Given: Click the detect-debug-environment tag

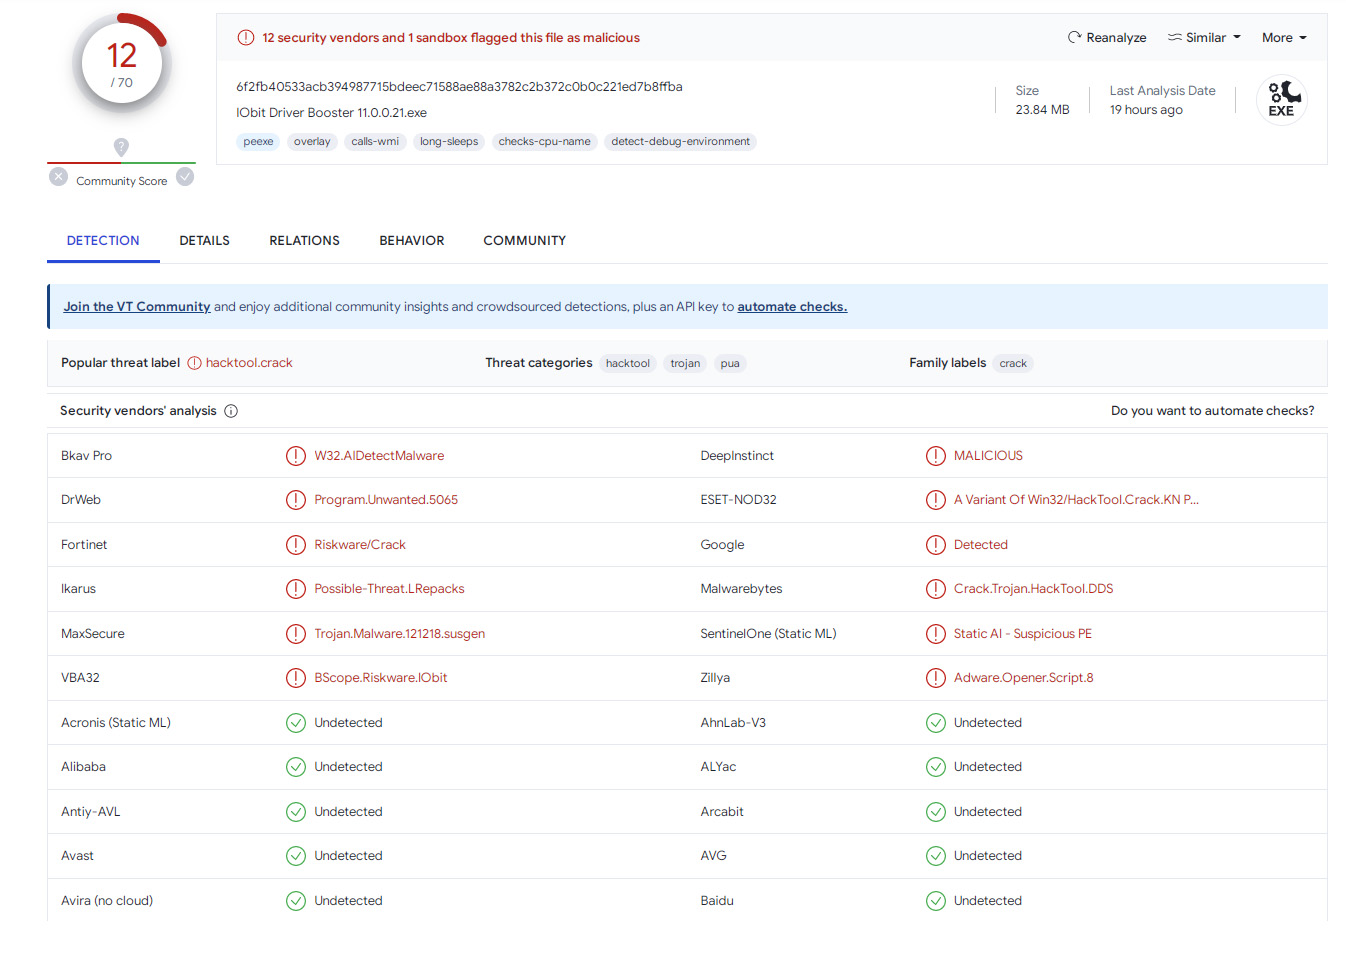Looking at the screenshot, I should click(681, 142).
